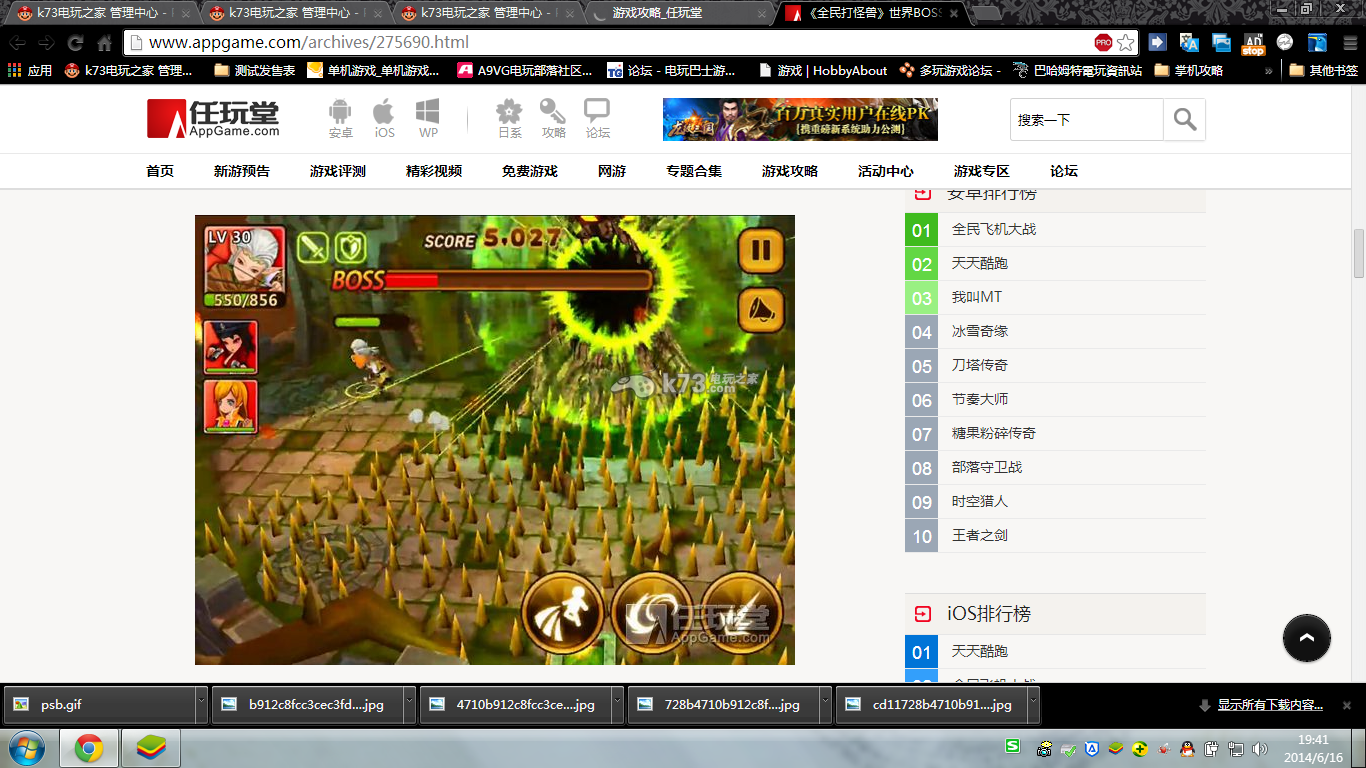Go back with the browser back arrow

pyautogui.click(x=18, y=43)
